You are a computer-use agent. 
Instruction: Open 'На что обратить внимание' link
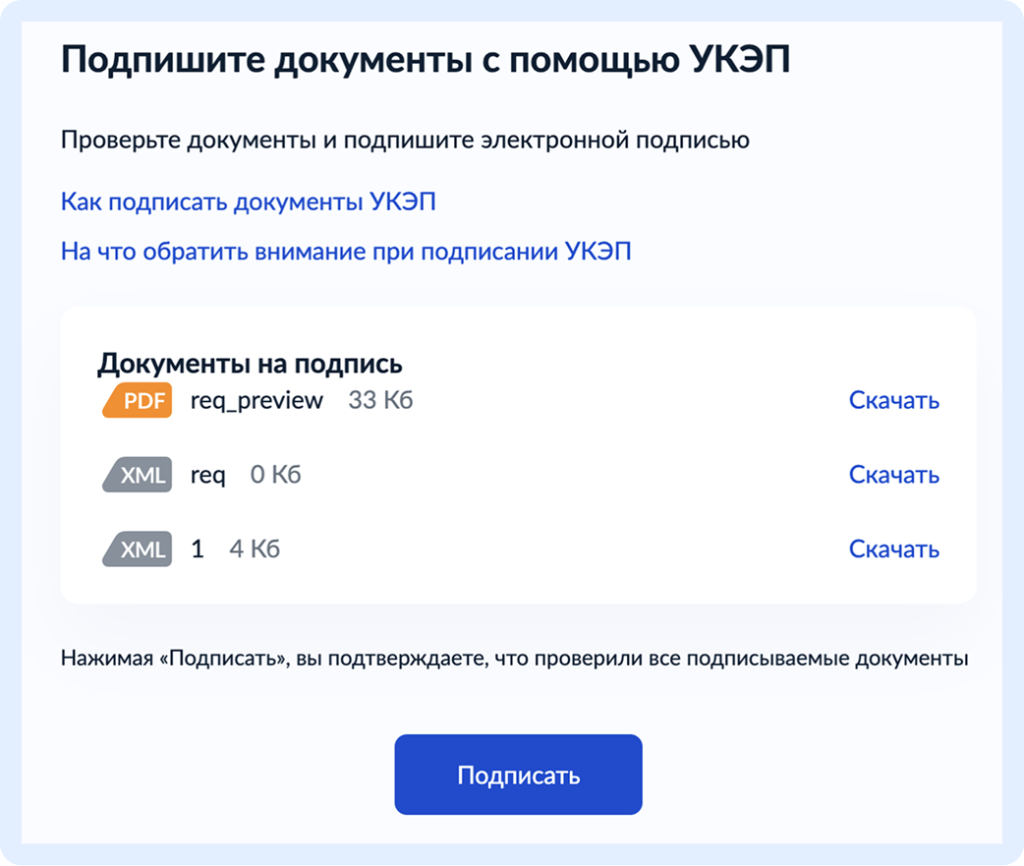click(x=346, y=251)
